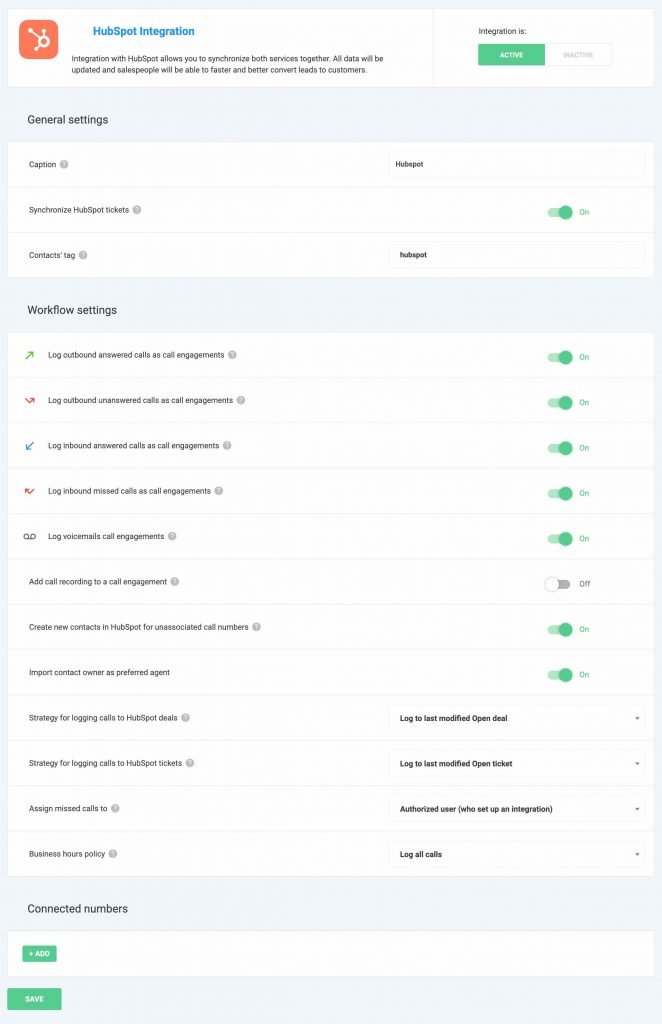Click inside the Caption text field

(516, 165)
